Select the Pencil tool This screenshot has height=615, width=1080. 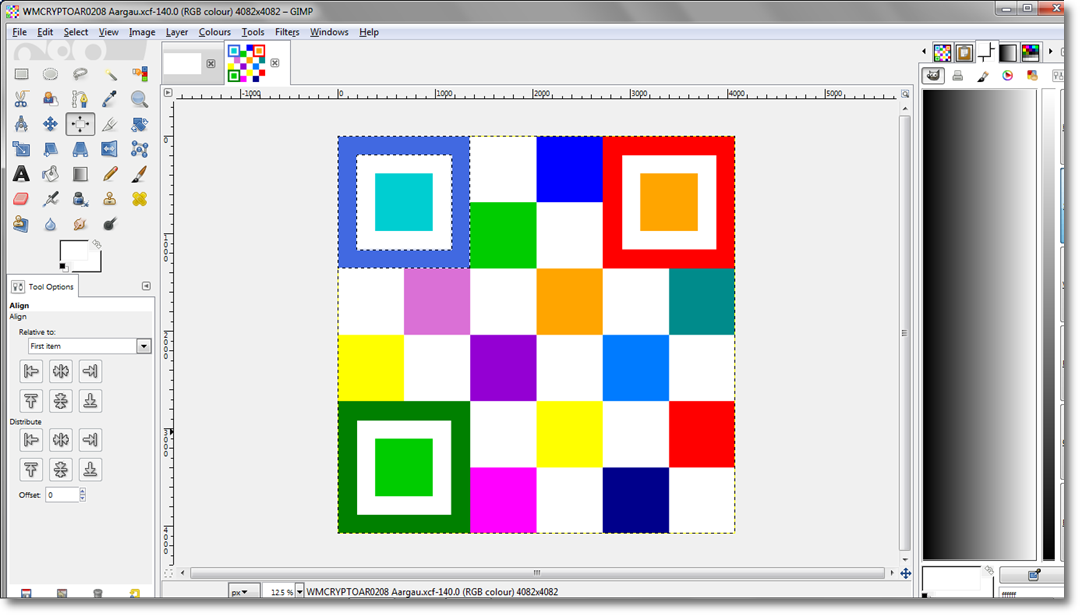110,174
